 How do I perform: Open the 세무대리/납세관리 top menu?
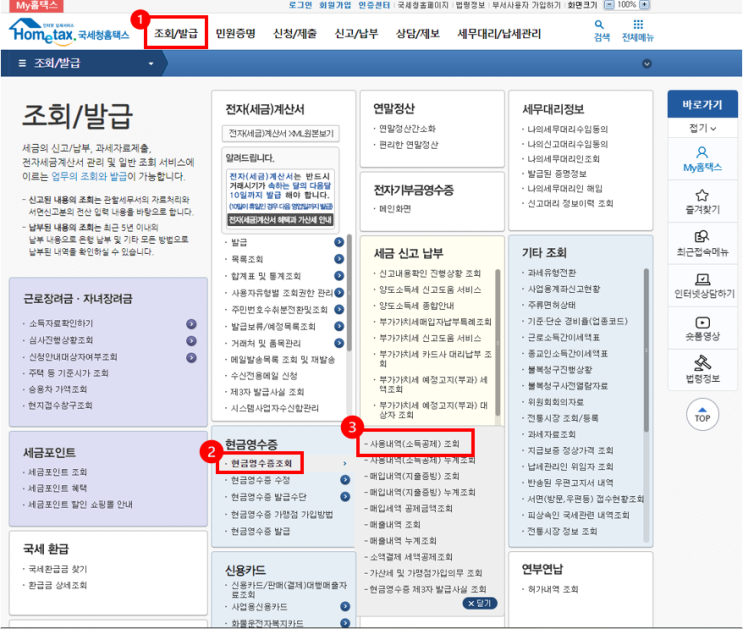point(499,33)
